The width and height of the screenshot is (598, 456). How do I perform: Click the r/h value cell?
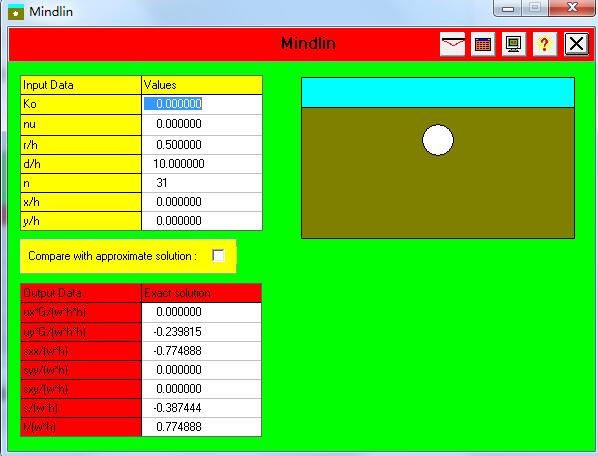(202, 145)
